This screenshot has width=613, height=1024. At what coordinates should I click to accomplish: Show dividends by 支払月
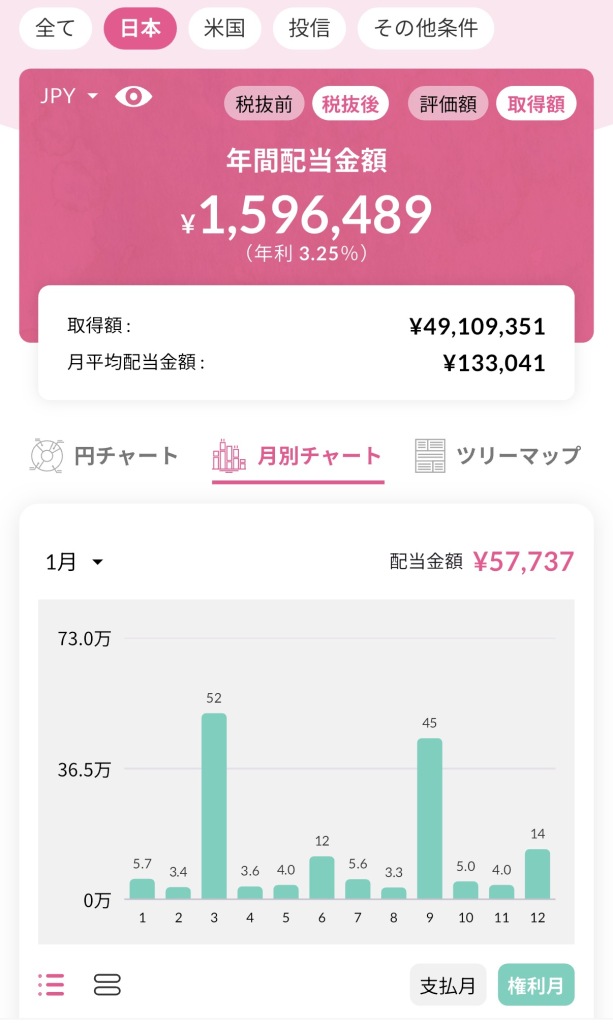448,985
